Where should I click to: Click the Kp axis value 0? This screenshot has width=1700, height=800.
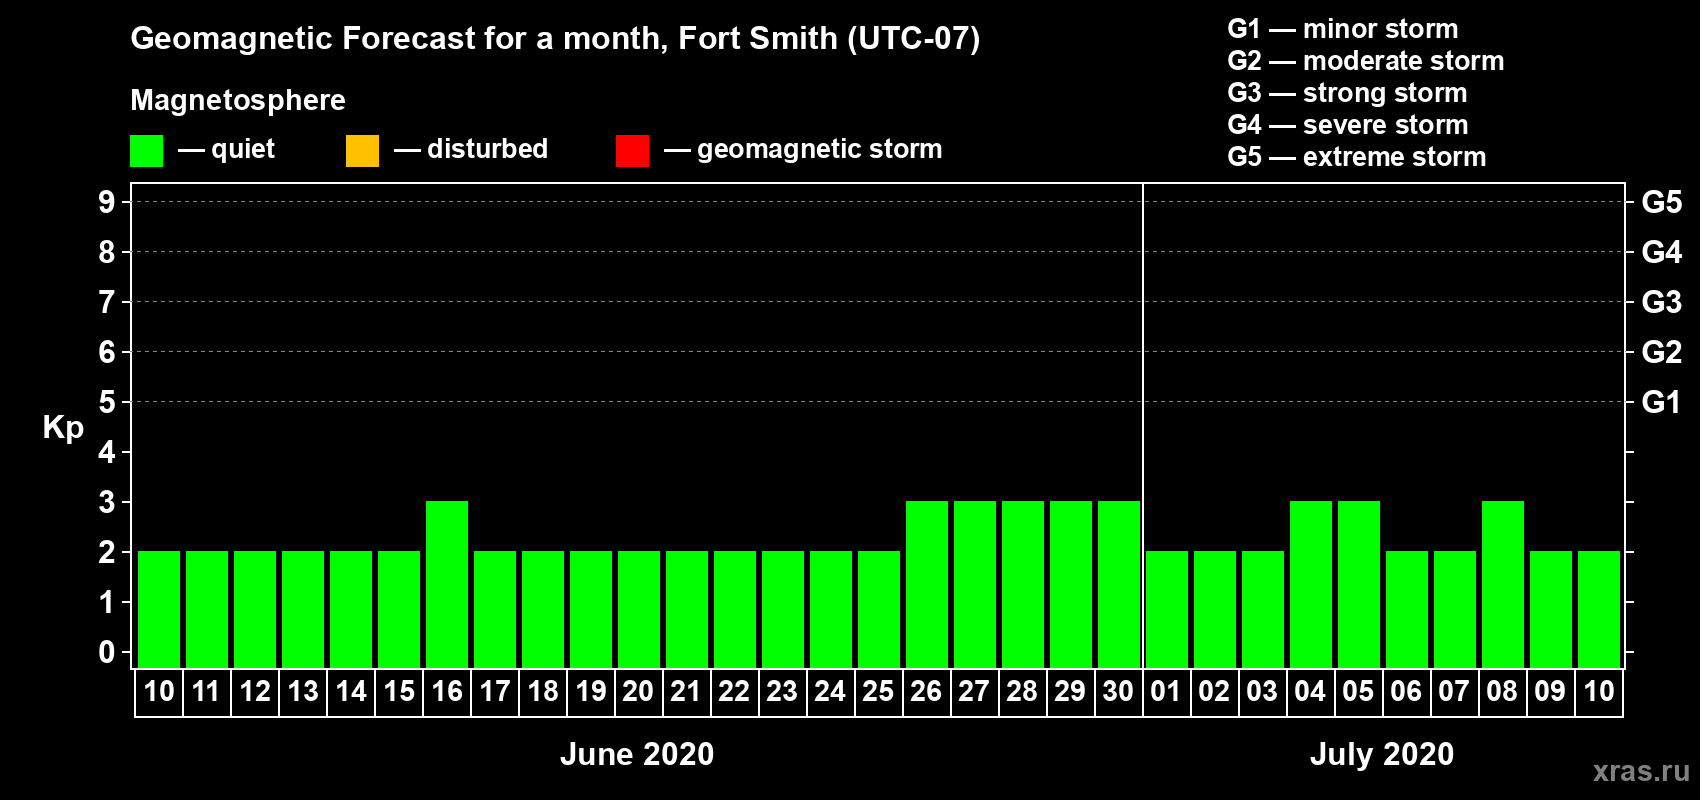click(107, 652)
